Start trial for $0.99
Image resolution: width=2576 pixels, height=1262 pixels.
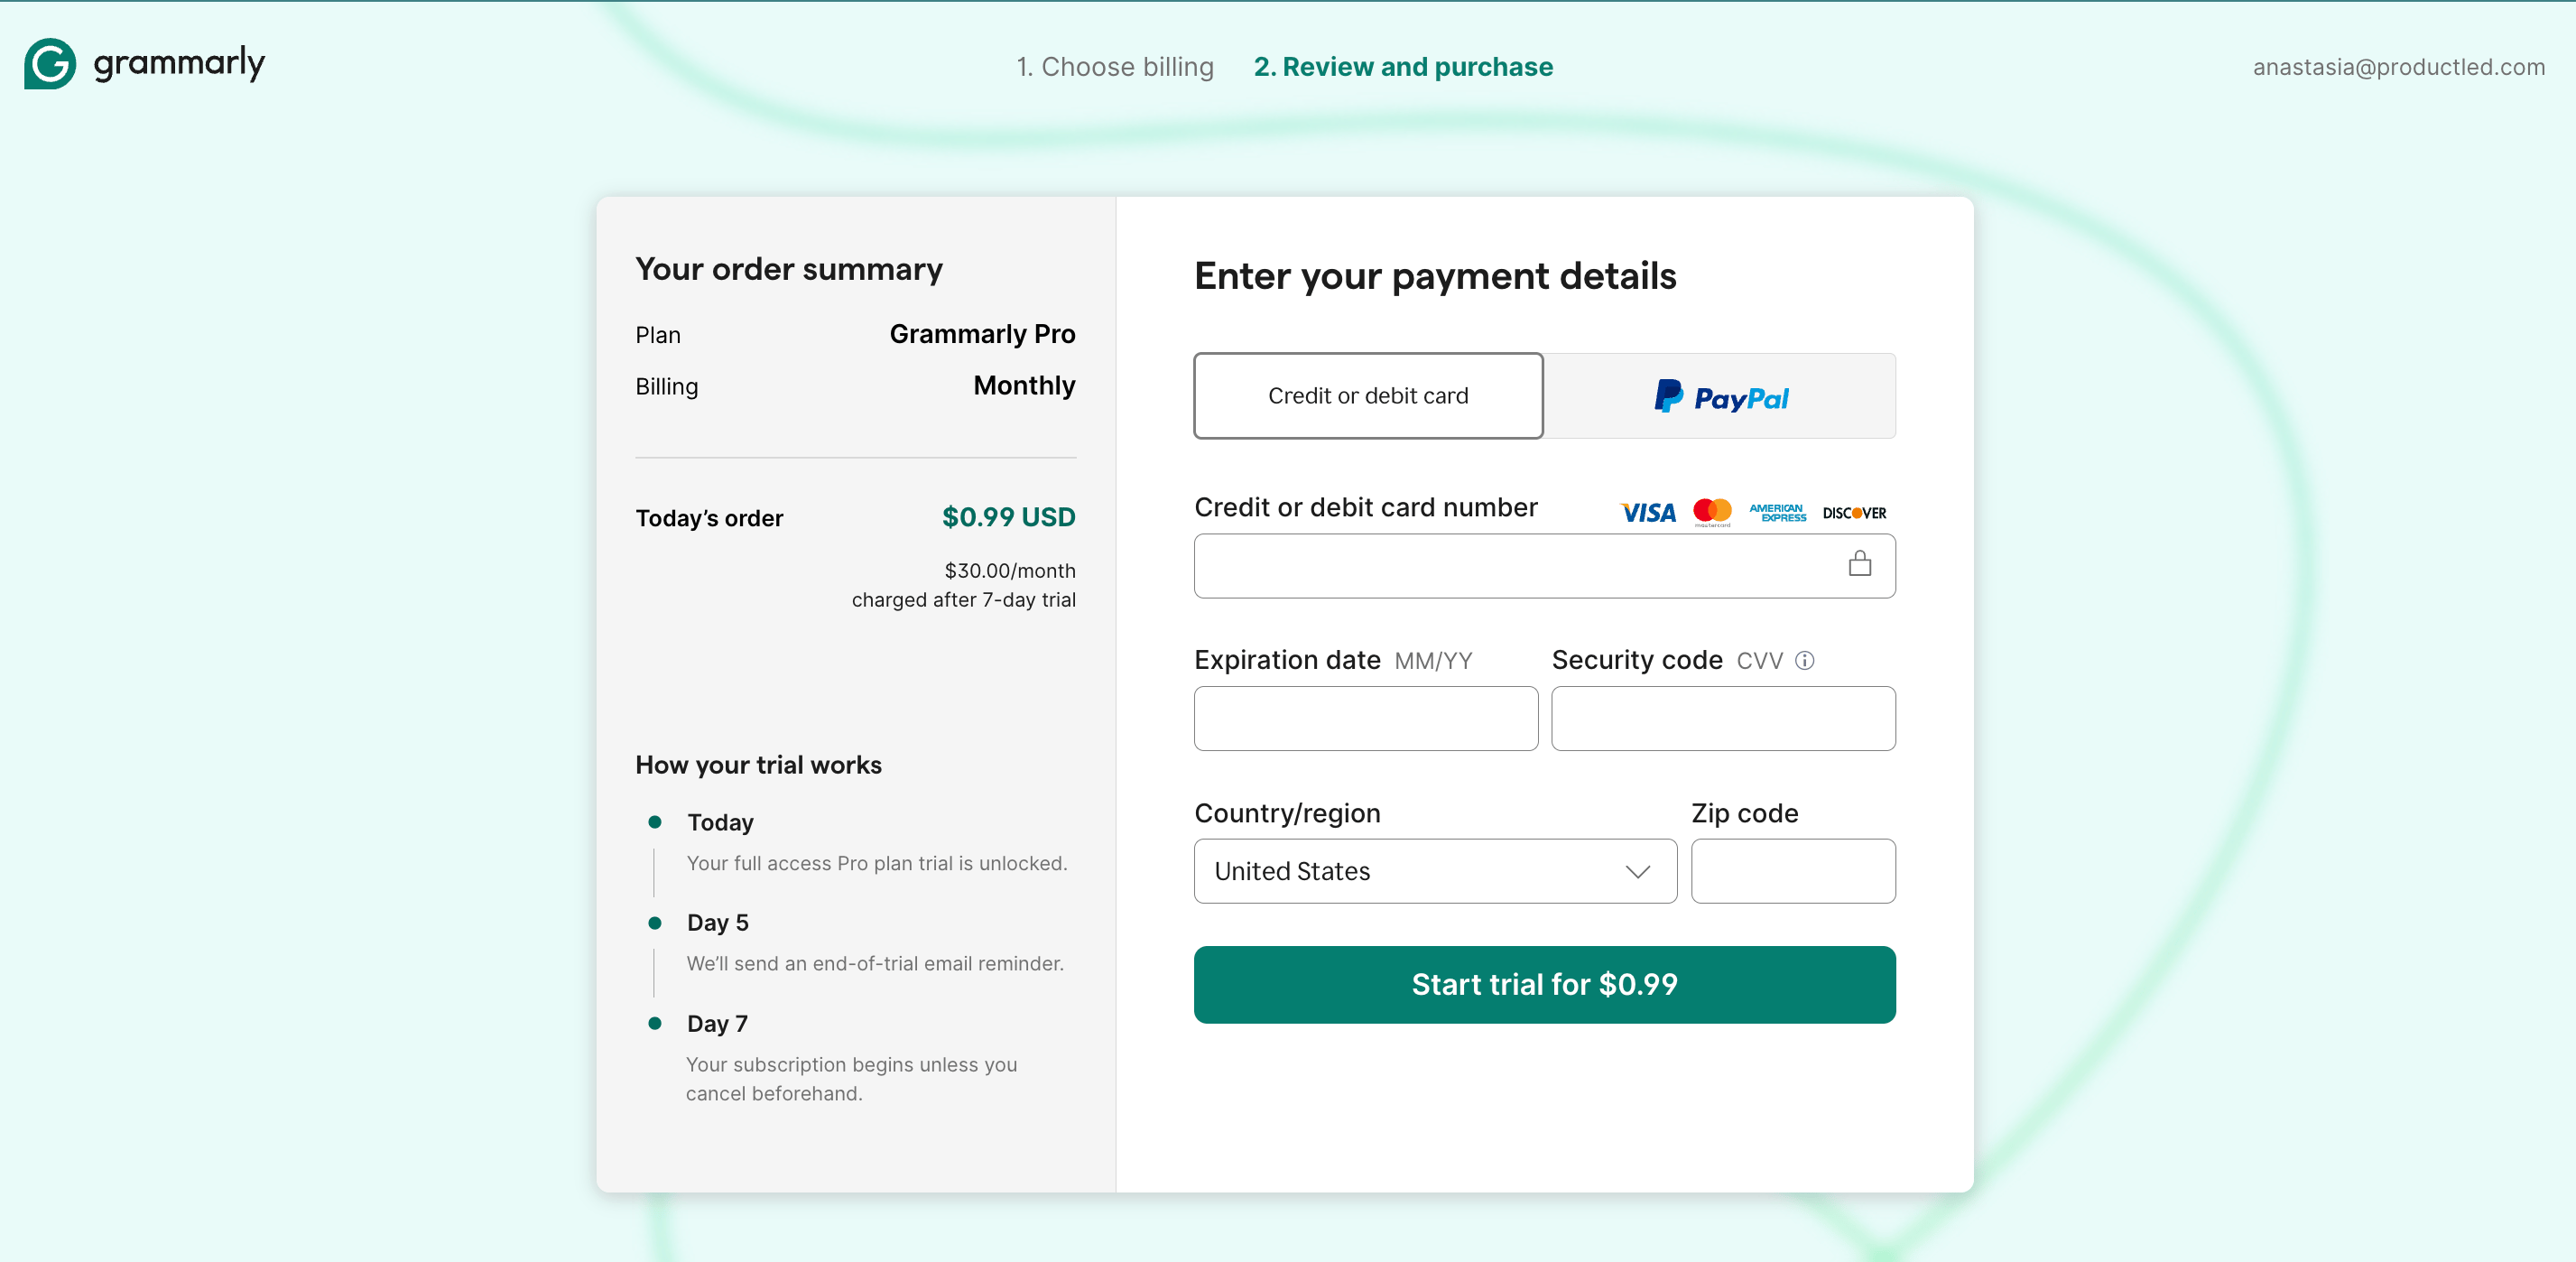pyautogui.click(x=1544, y=984)
